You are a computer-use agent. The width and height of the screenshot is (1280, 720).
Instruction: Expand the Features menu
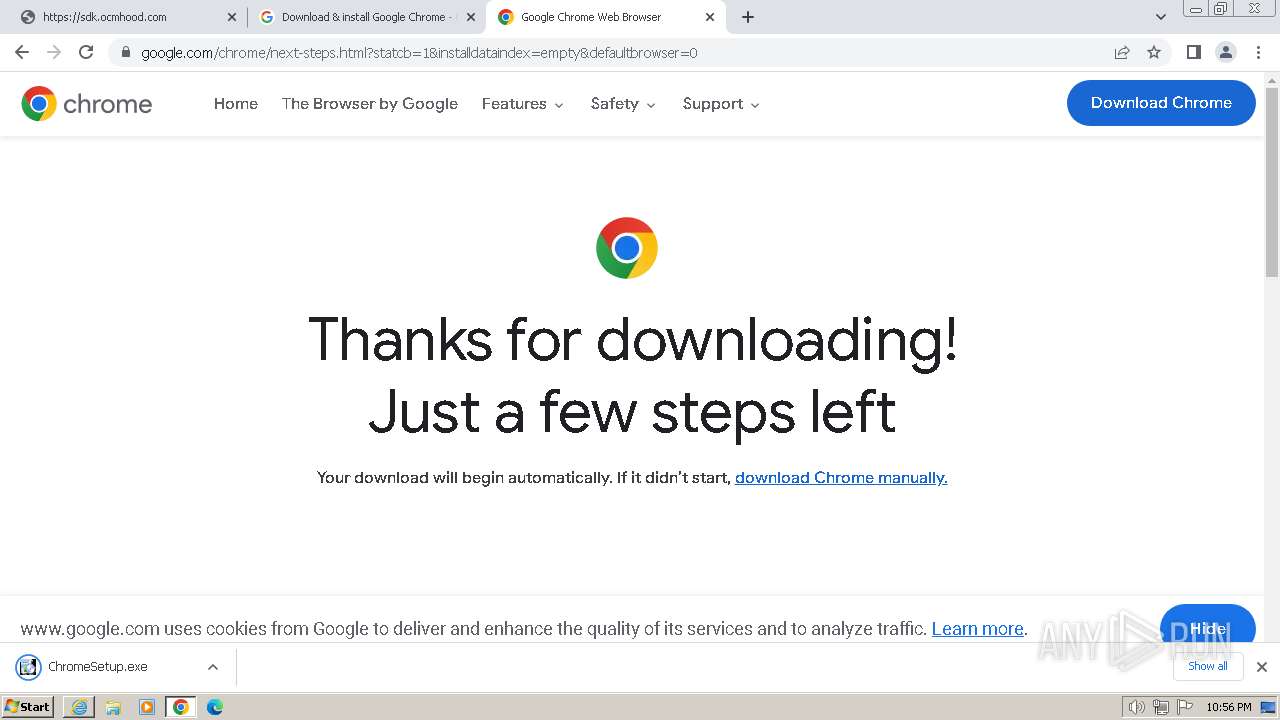pos(523,103)
